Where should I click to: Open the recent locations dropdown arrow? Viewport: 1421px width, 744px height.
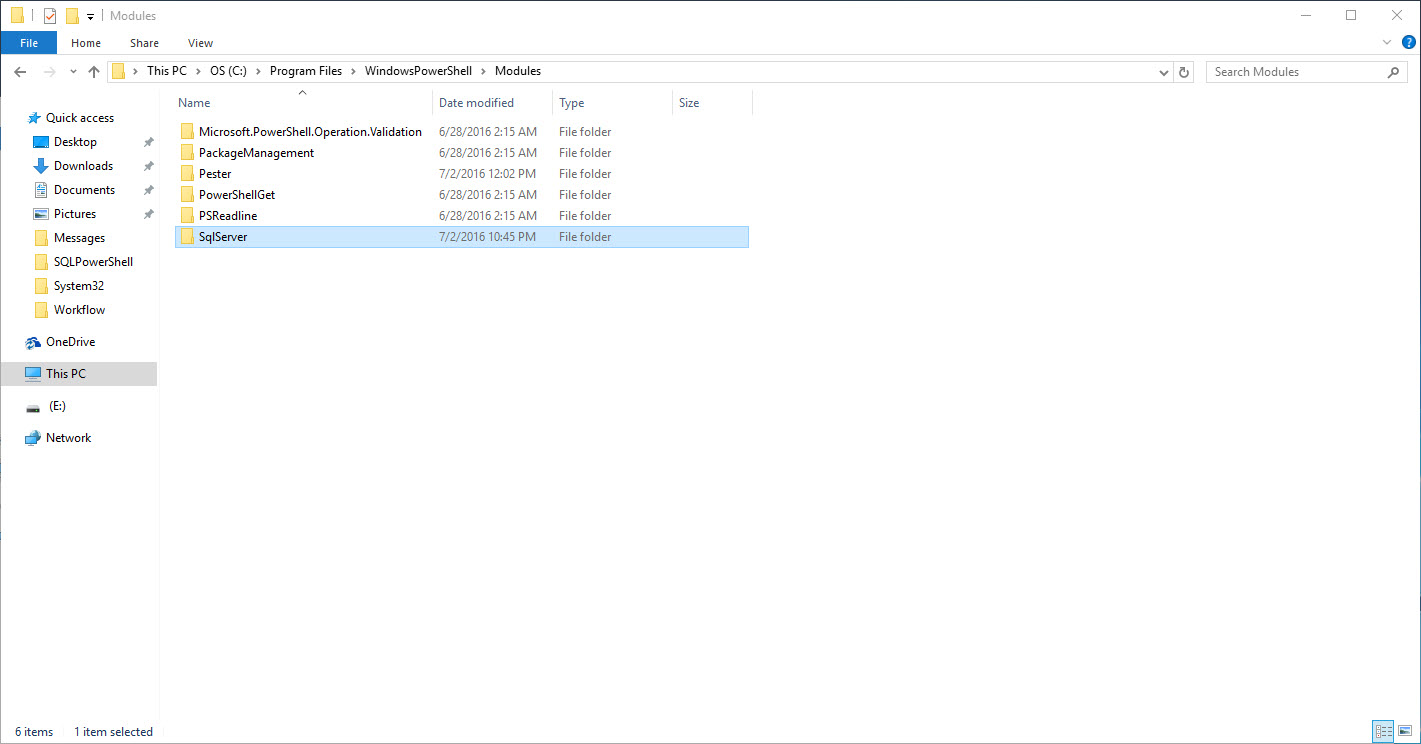73,72
